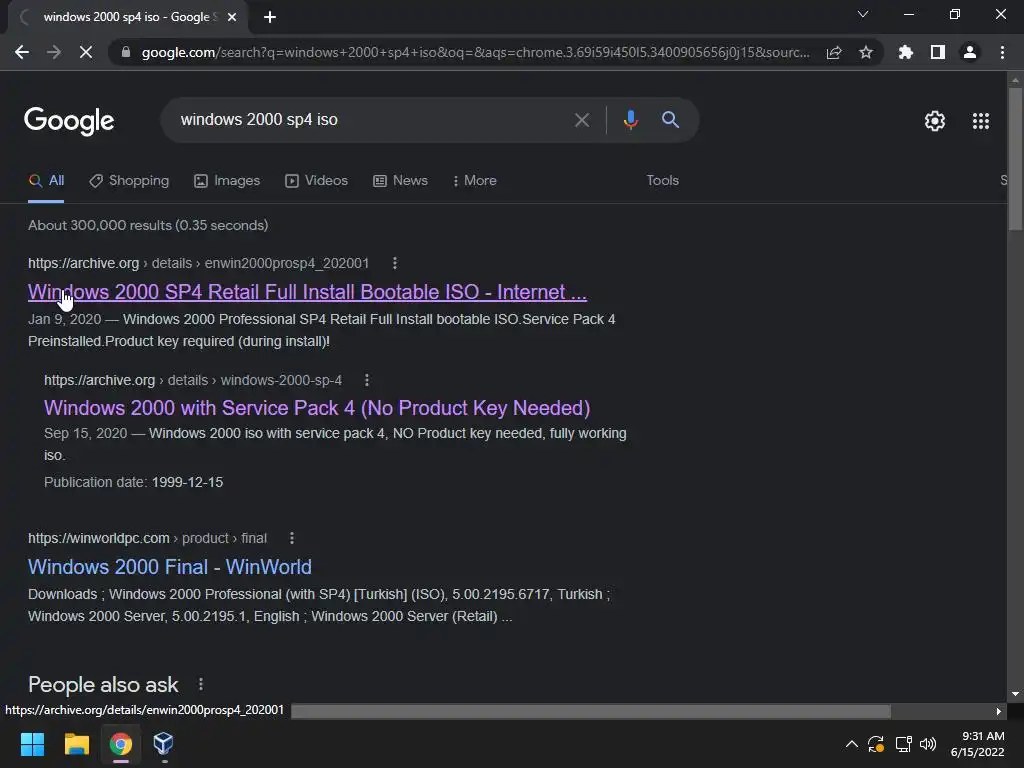Click the horizontal scrollbar right arrow
Viewport: 1024px width, 768px height.
click(x=999, y=711)
